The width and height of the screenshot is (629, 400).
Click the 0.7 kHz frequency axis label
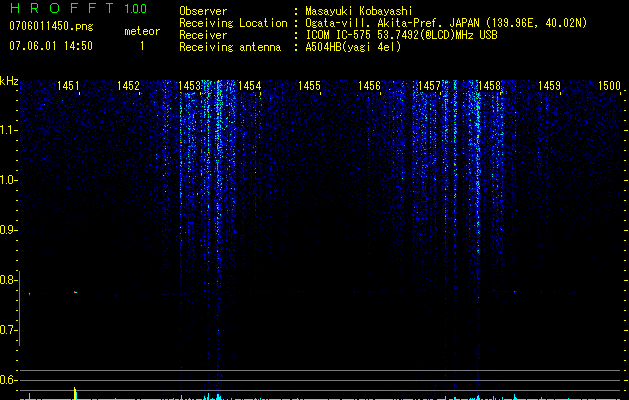(x=7, y=330)
